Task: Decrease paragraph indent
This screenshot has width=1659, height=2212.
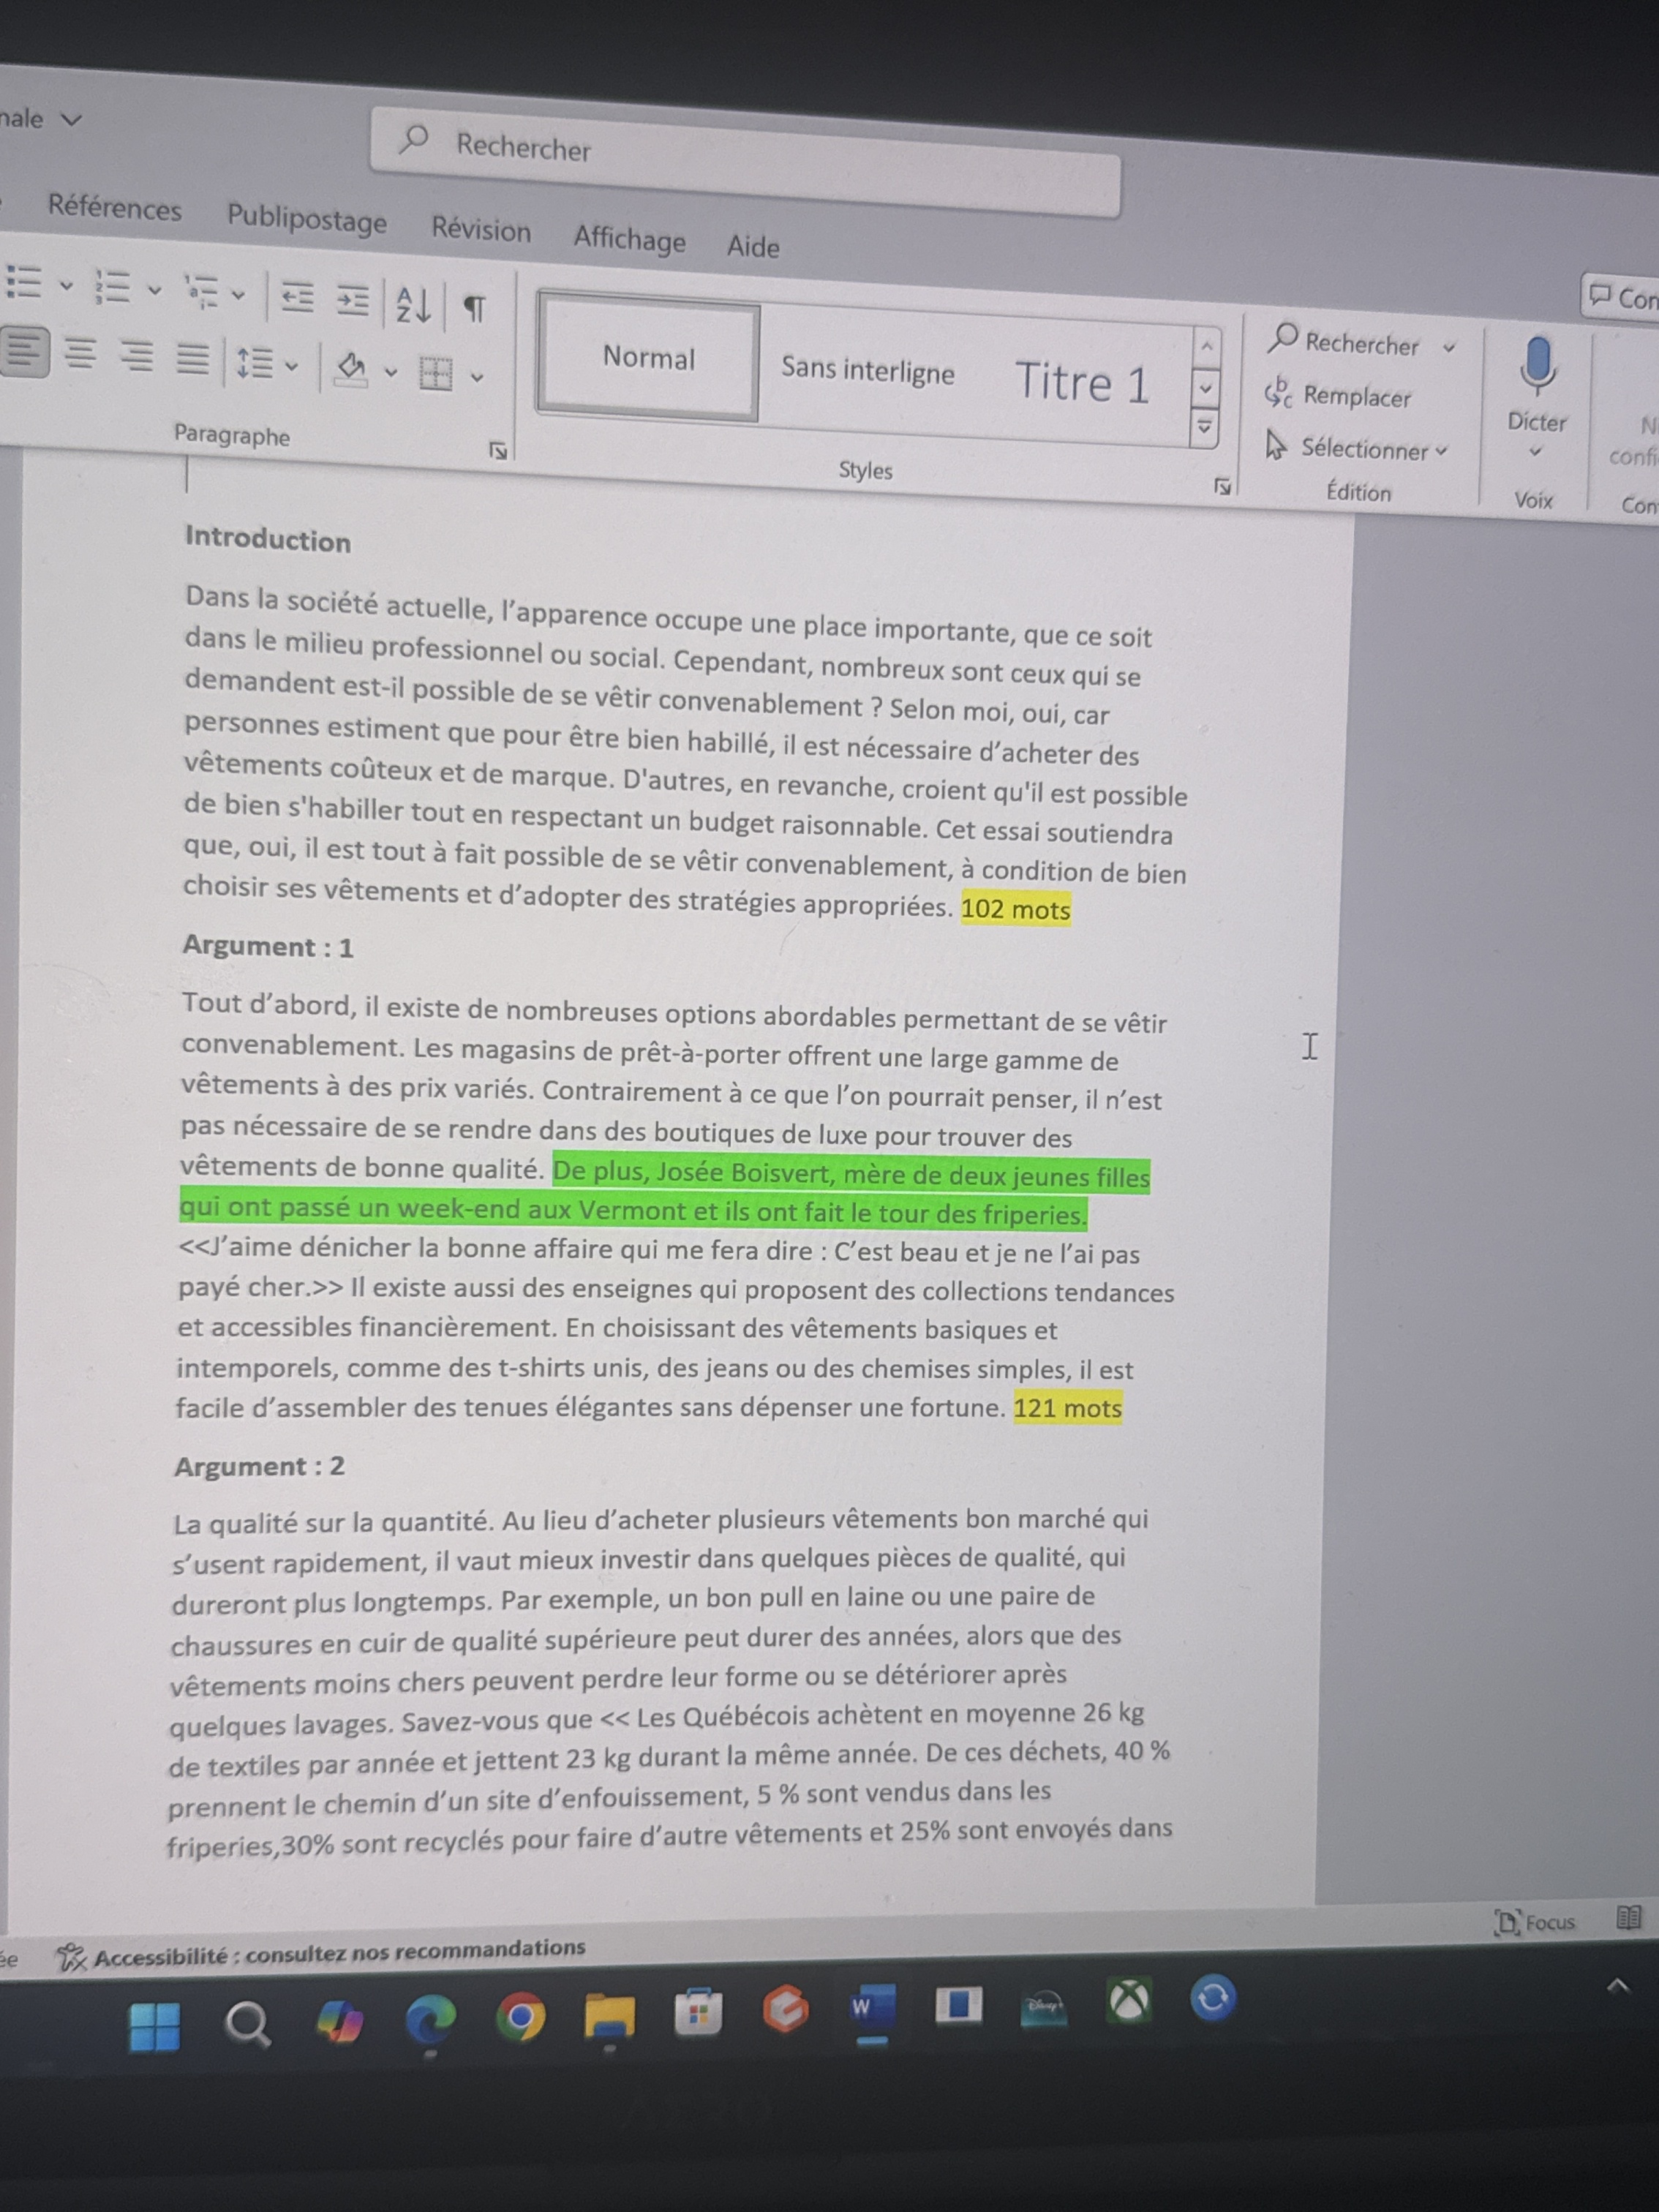Action: click(x=296, y=297)
